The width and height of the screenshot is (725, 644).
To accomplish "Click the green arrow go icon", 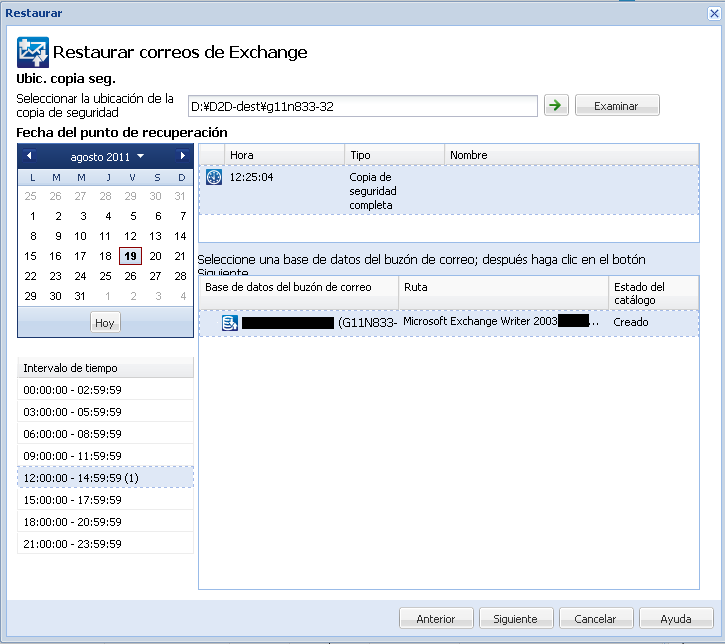I will tap(555, 105).
